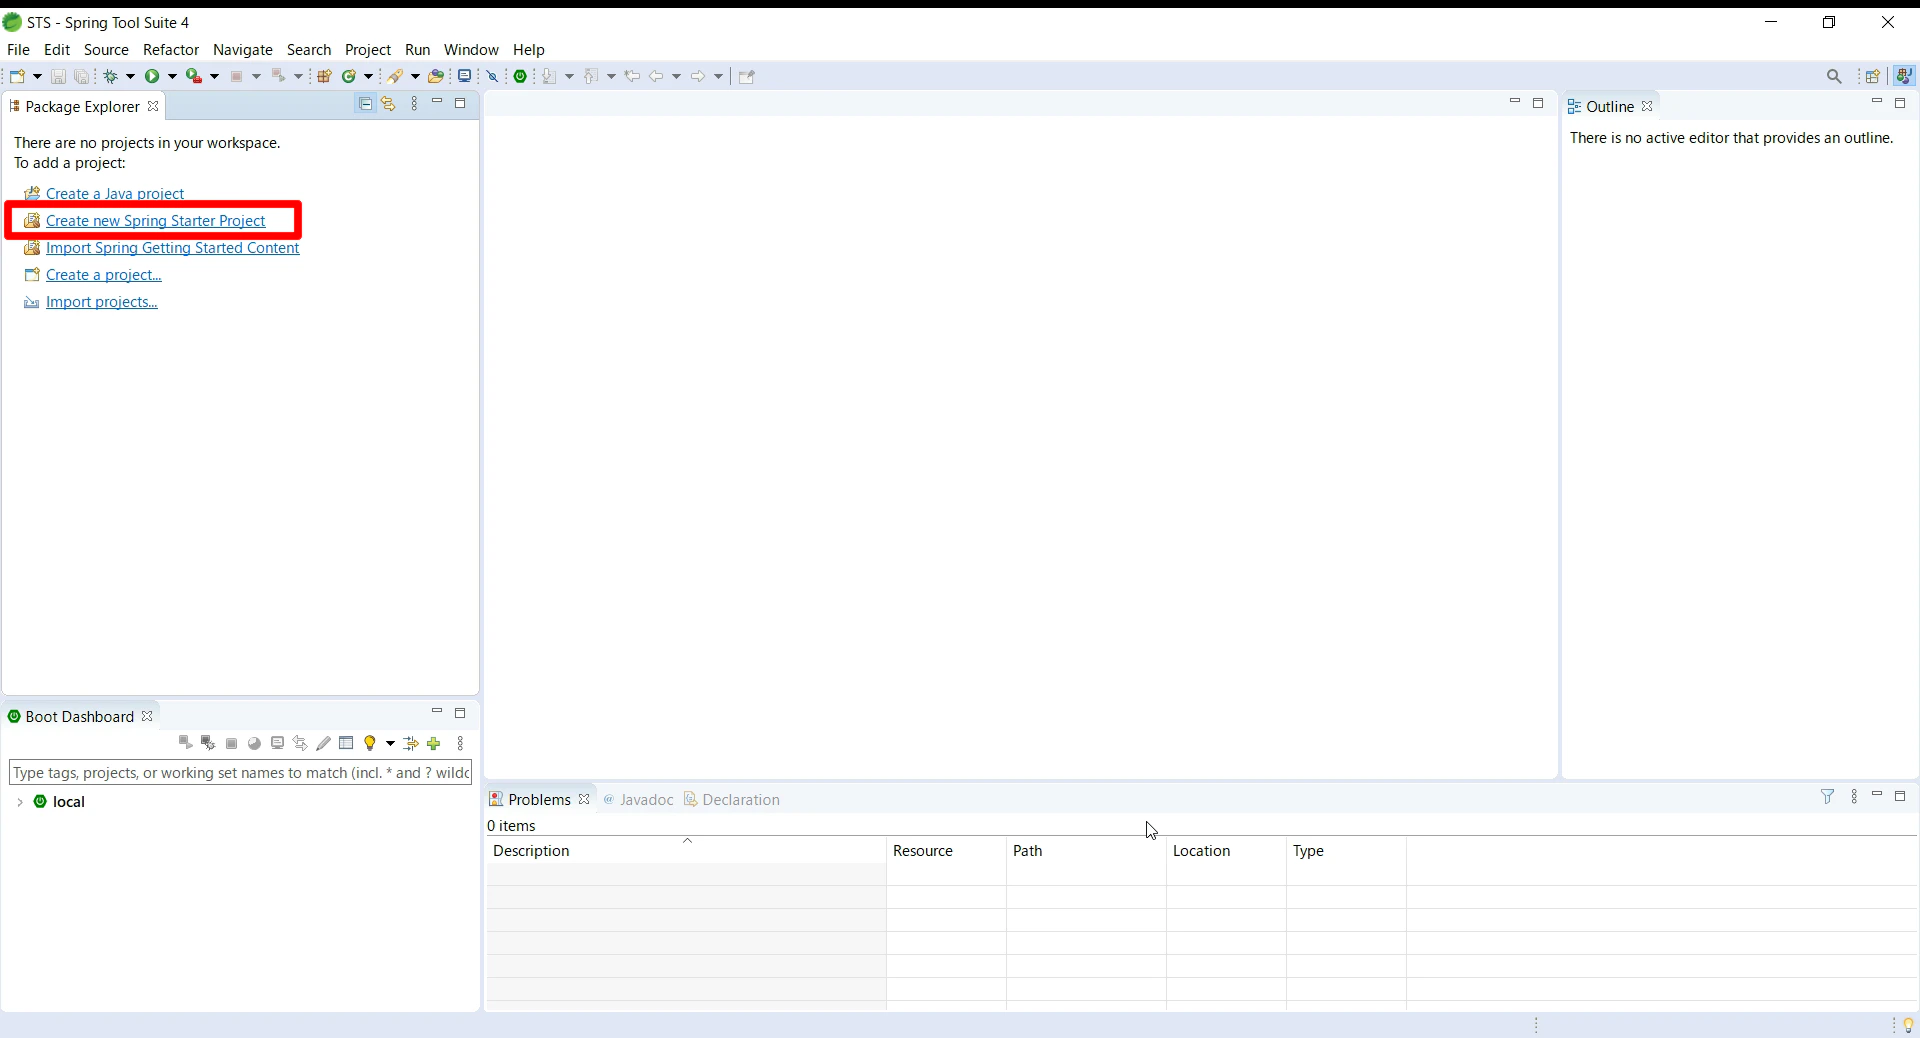This screenshot has width=1920, height=1038.
Task: Click Import Spring Getting Started Content link
Action: coord(172,248)
